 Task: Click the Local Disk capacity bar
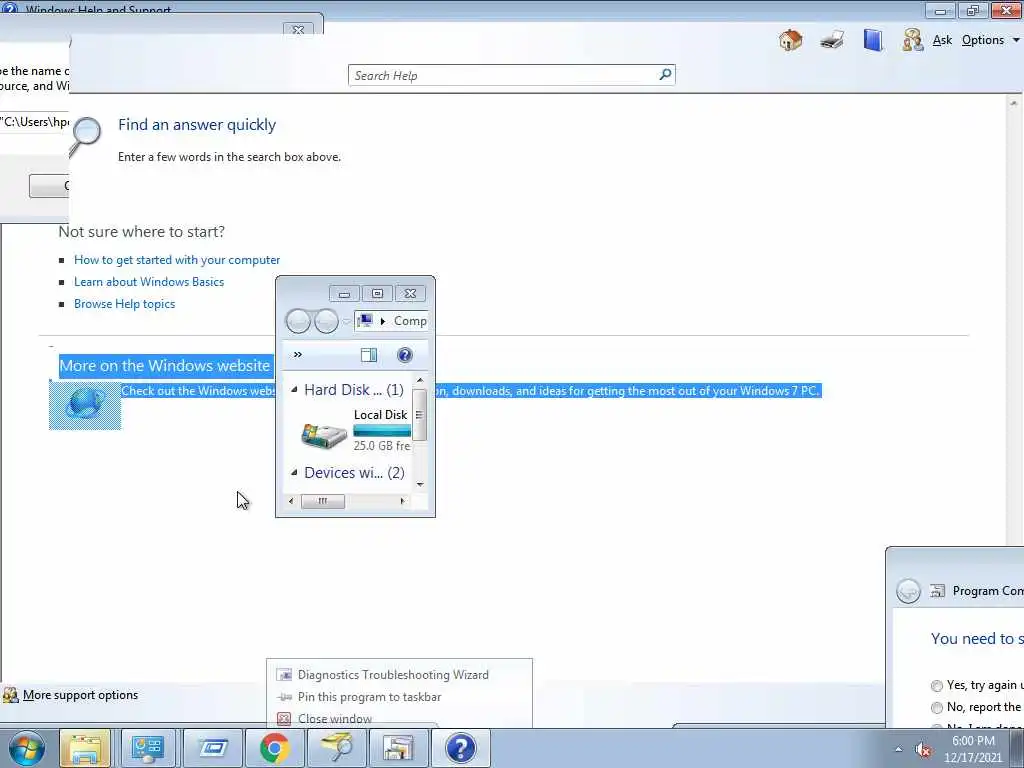point(382,430)
